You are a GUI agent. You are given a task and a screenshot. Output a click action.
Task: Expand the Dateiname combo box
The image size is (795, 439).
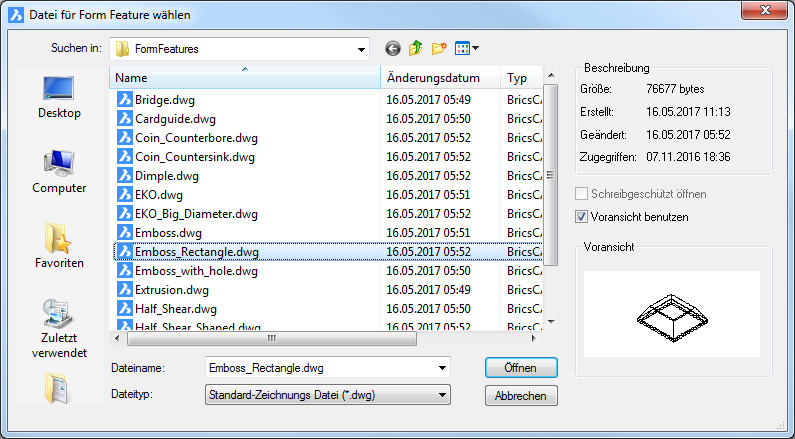click(x=442, y=368)
